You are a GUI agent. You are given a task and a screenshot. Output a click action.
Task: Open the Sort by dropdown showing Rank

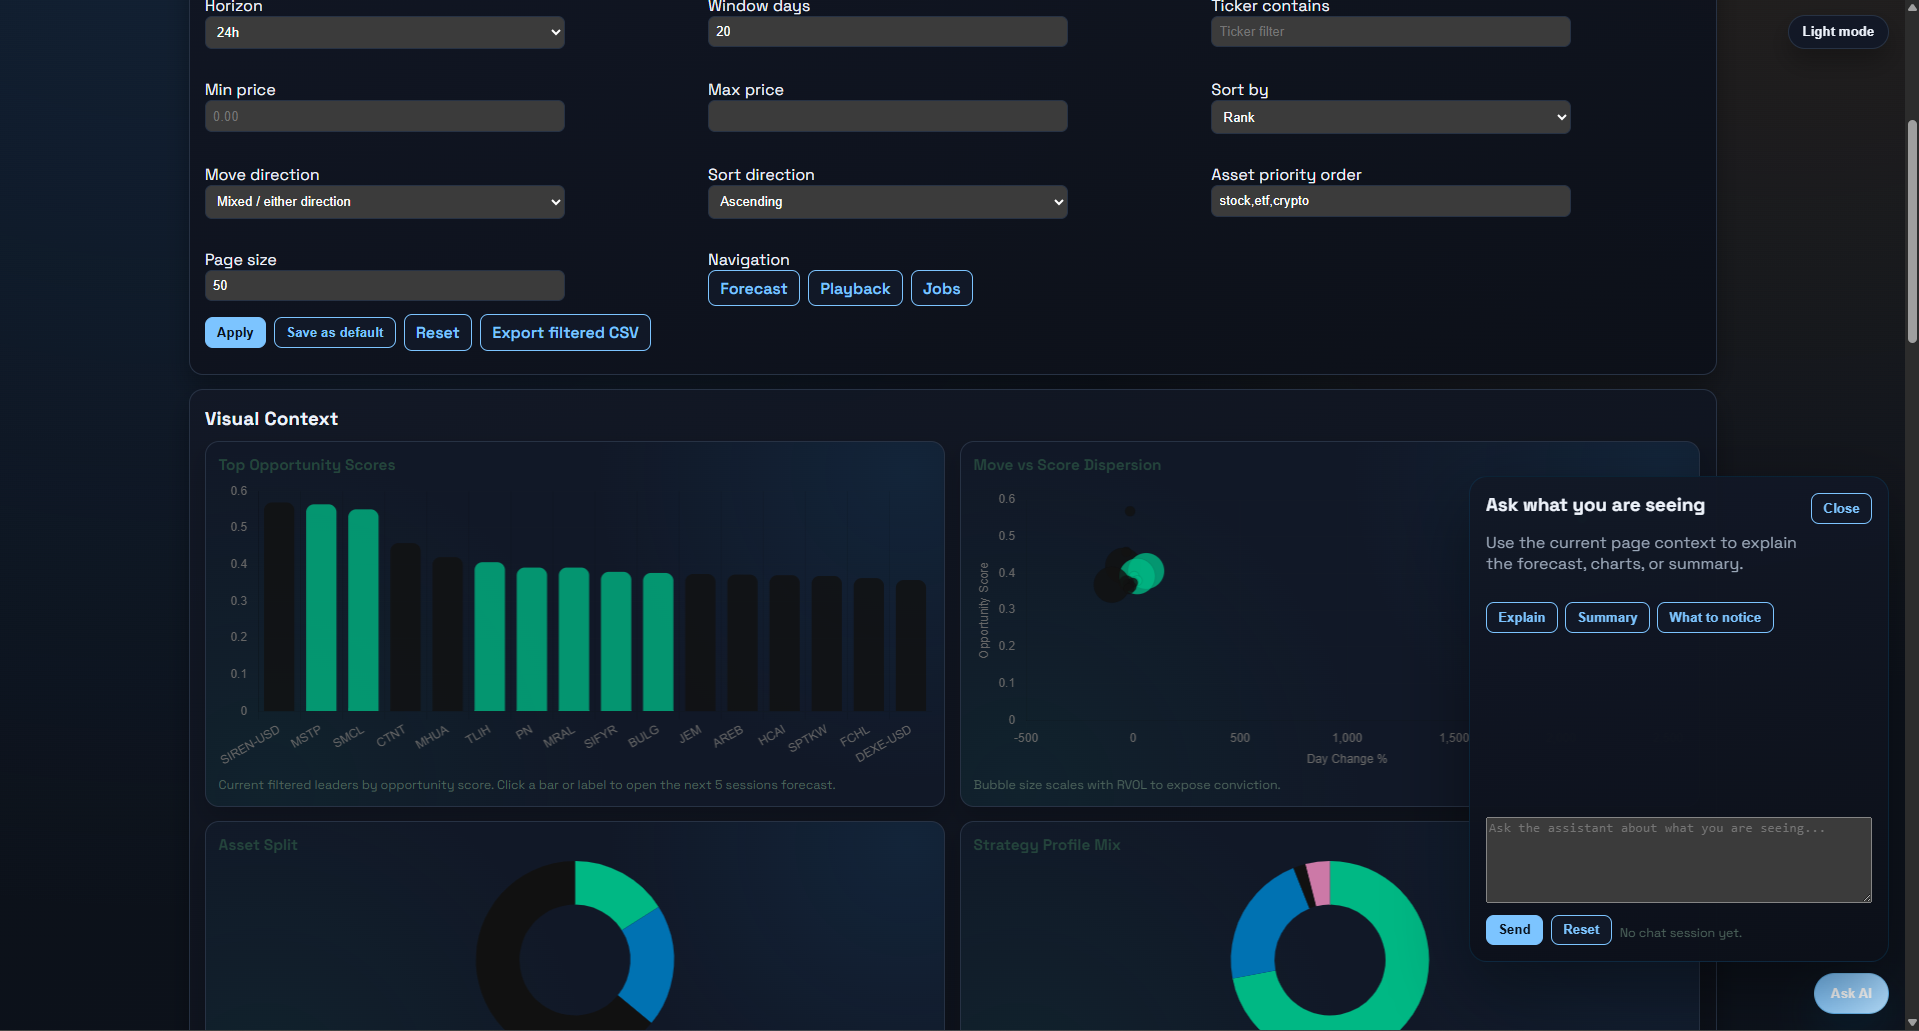click(1390, 117)
